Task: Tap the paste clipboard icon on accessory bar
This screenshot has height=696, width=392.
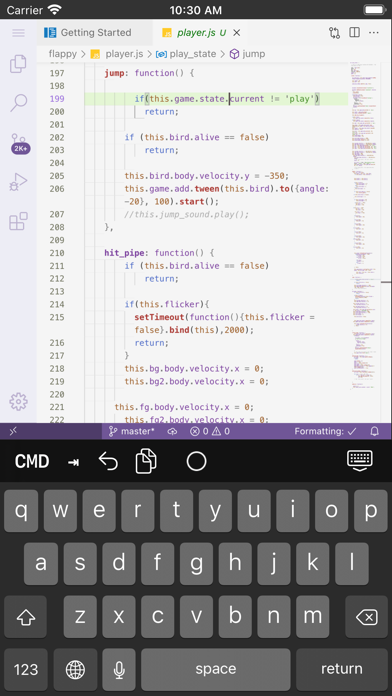Action: [146, 461]
